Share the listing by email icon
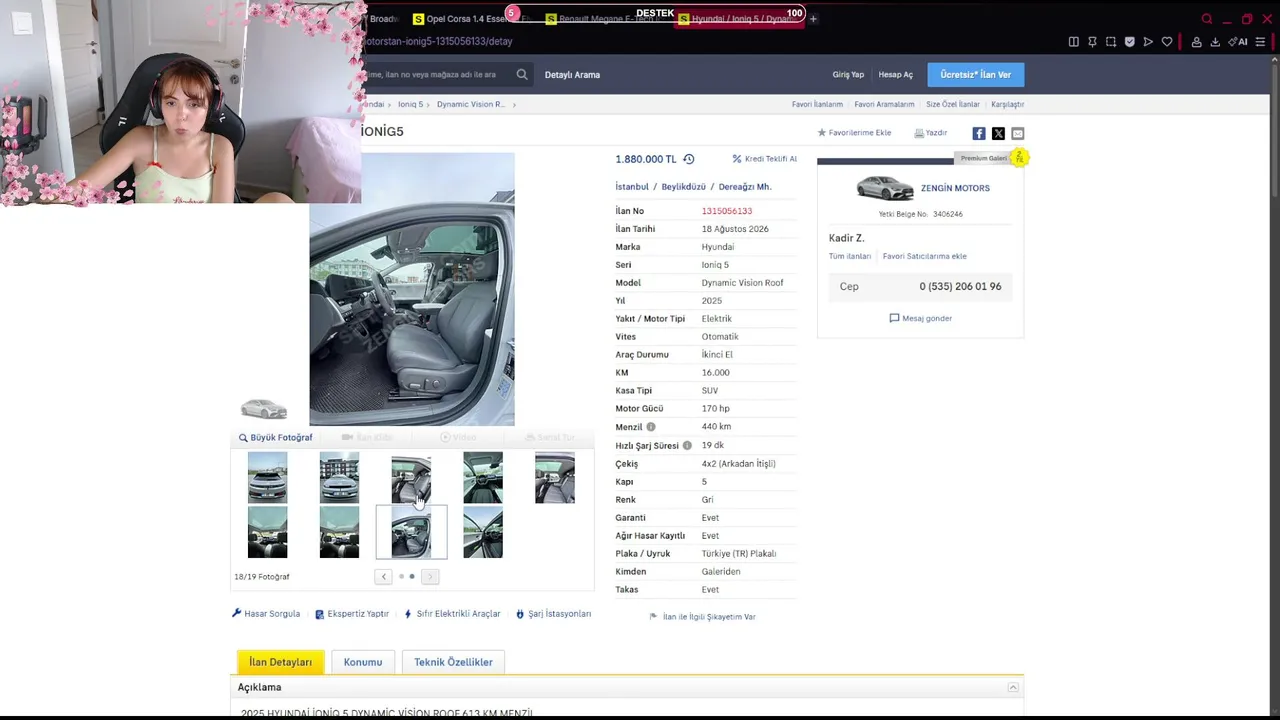 pos(1018,133)
